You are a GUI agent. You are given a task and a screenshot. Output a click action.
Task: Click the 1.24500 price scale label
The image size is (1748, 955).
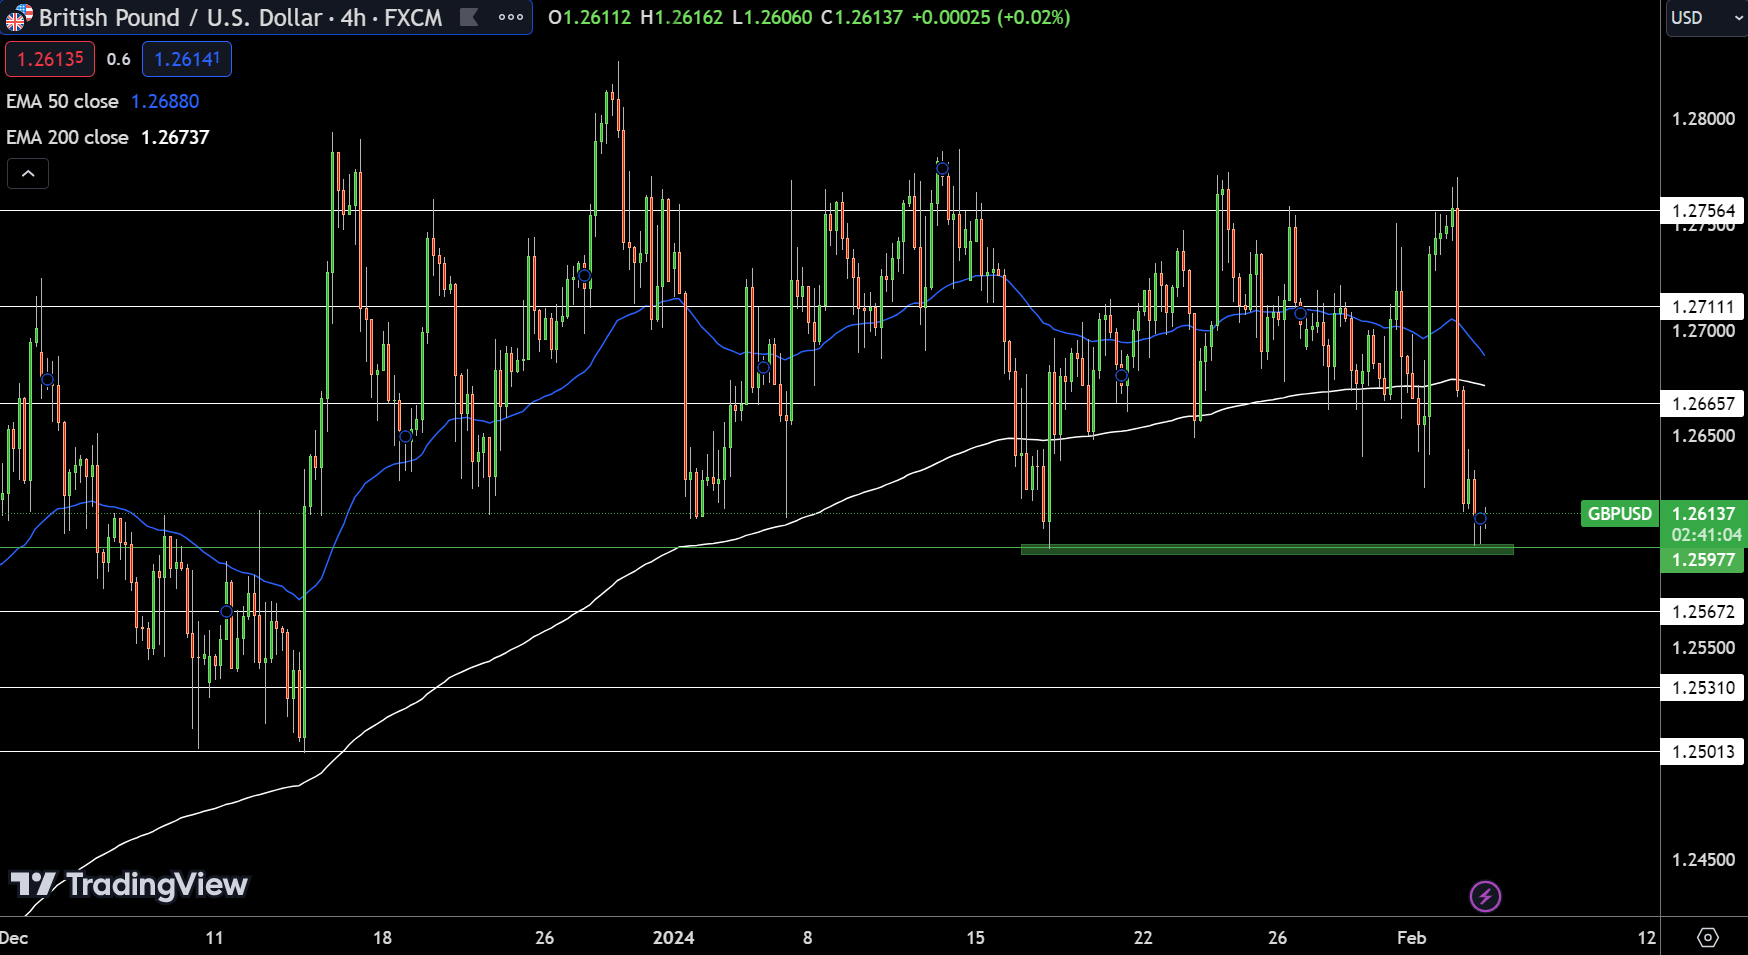tap(1703, 860)
